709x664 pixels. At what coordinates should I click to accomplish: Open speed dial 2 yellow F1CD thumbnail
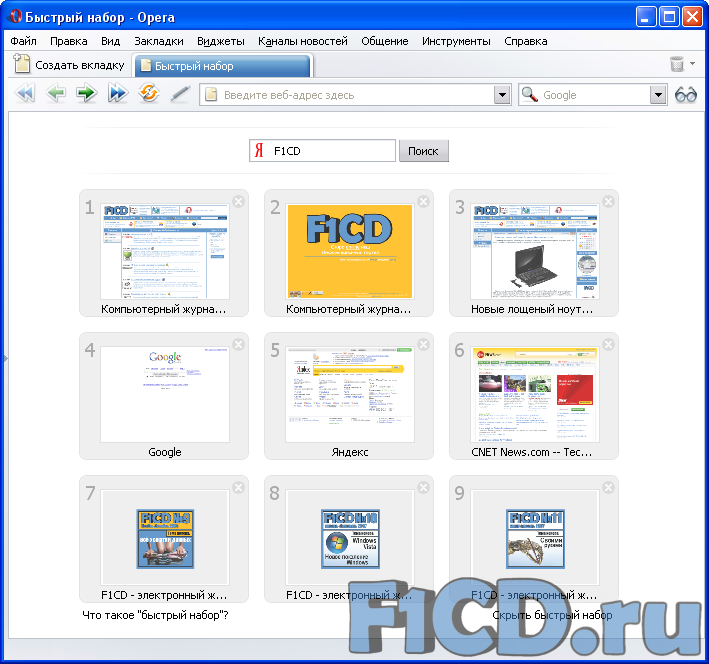[x=350, y=251]
